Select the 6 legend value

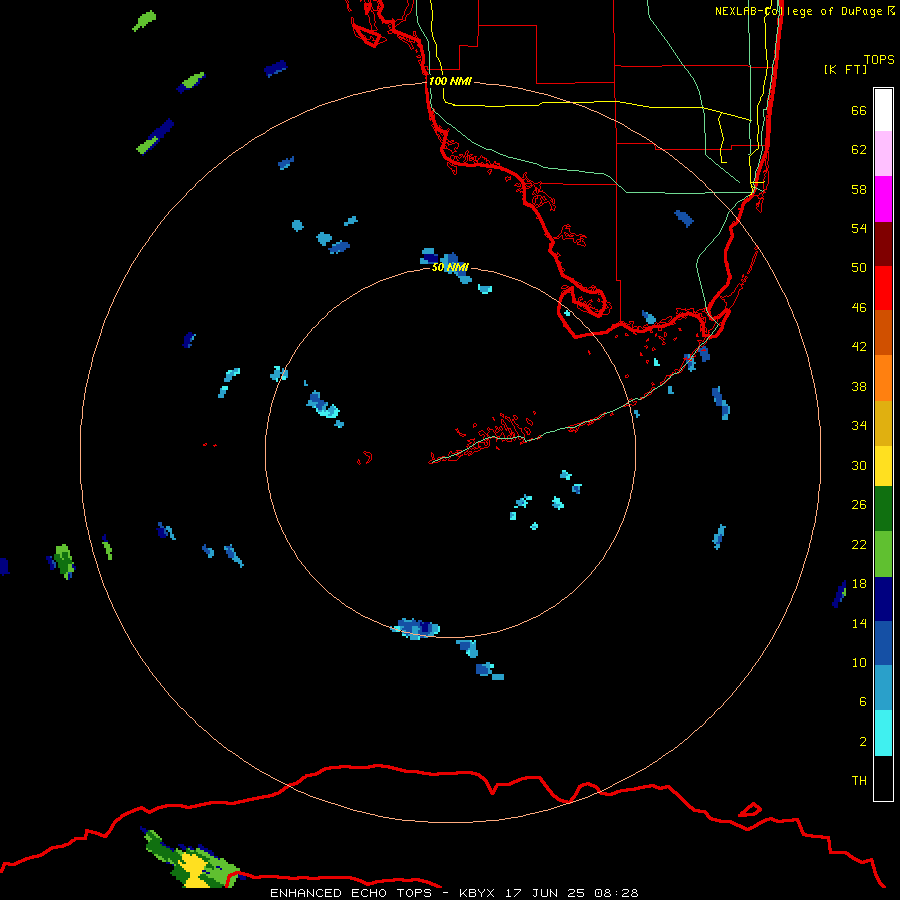(863, 701)
